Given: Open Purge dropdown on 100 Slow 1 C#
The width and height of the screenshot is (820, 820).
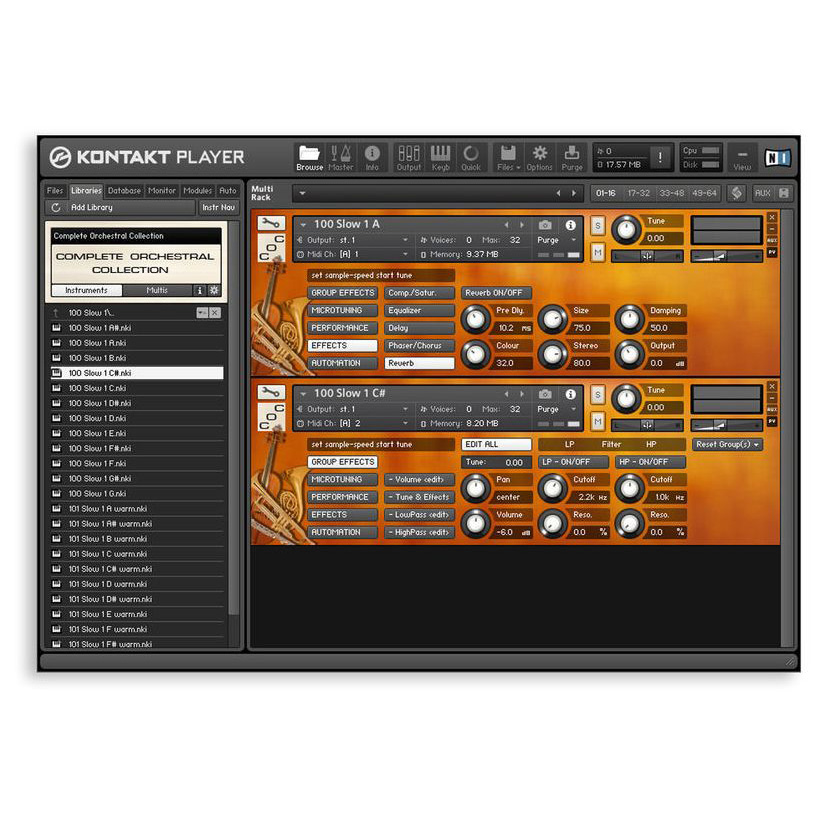Looking at the screenshot, I should [x=574, y=409].
